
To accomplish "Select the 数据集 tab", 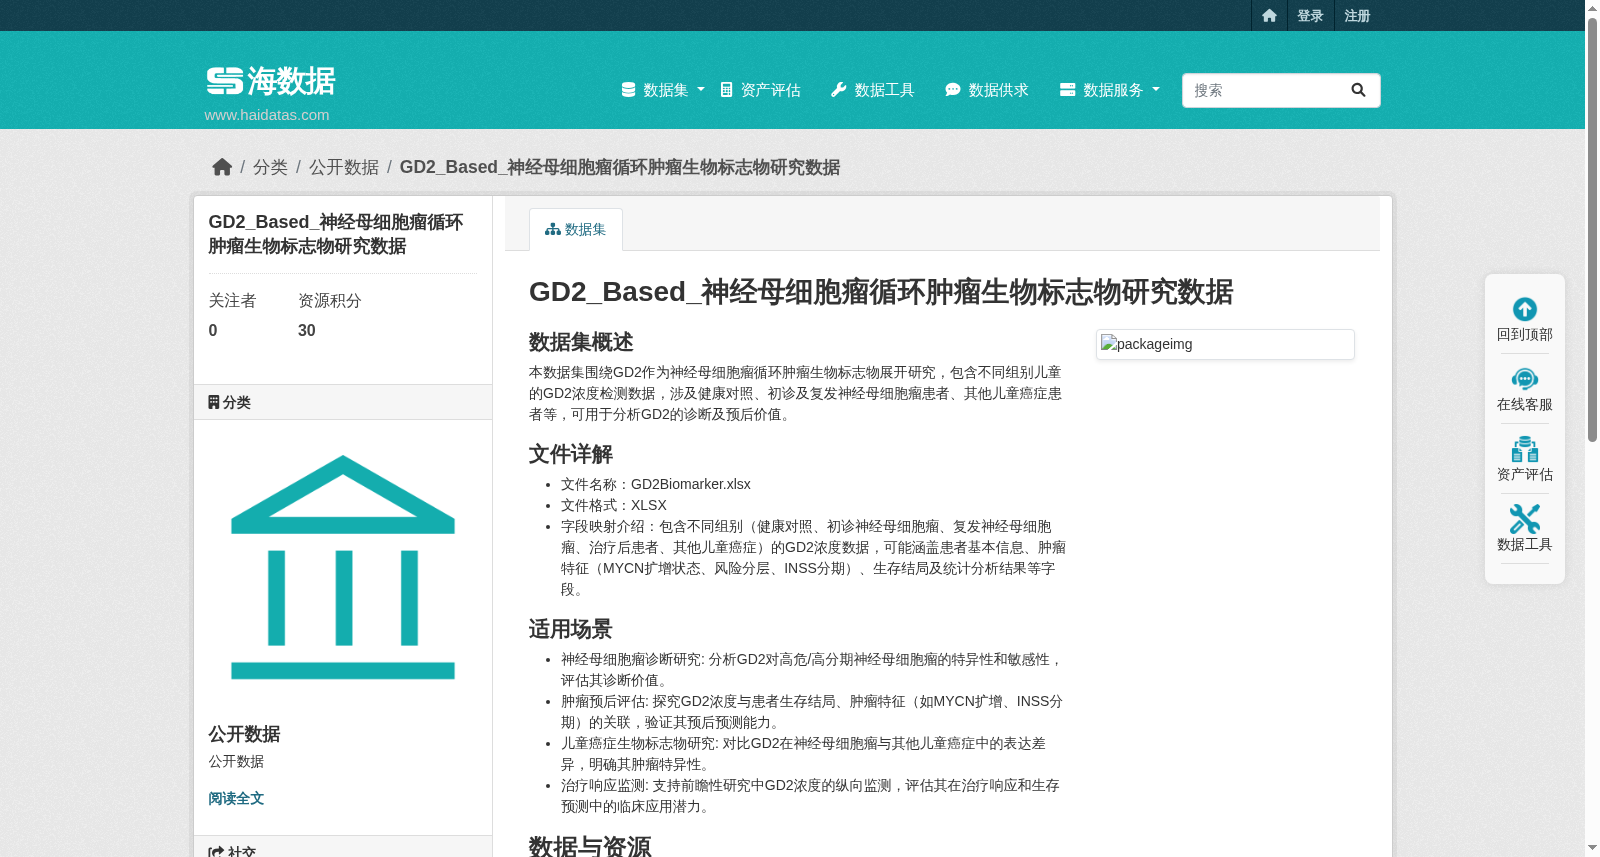I will tap(576, 229).
